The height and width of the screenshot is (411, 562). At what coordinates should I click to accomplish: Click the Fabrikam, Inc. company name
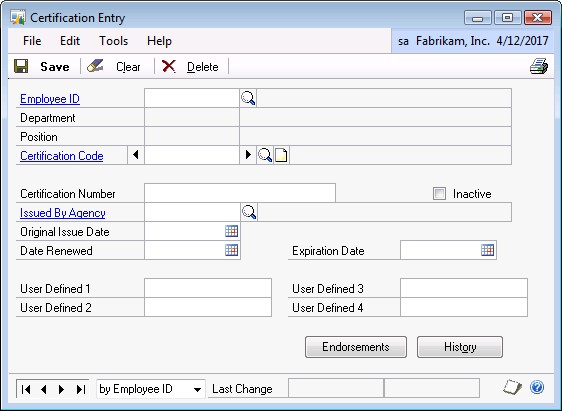click(x=453, y=41)
